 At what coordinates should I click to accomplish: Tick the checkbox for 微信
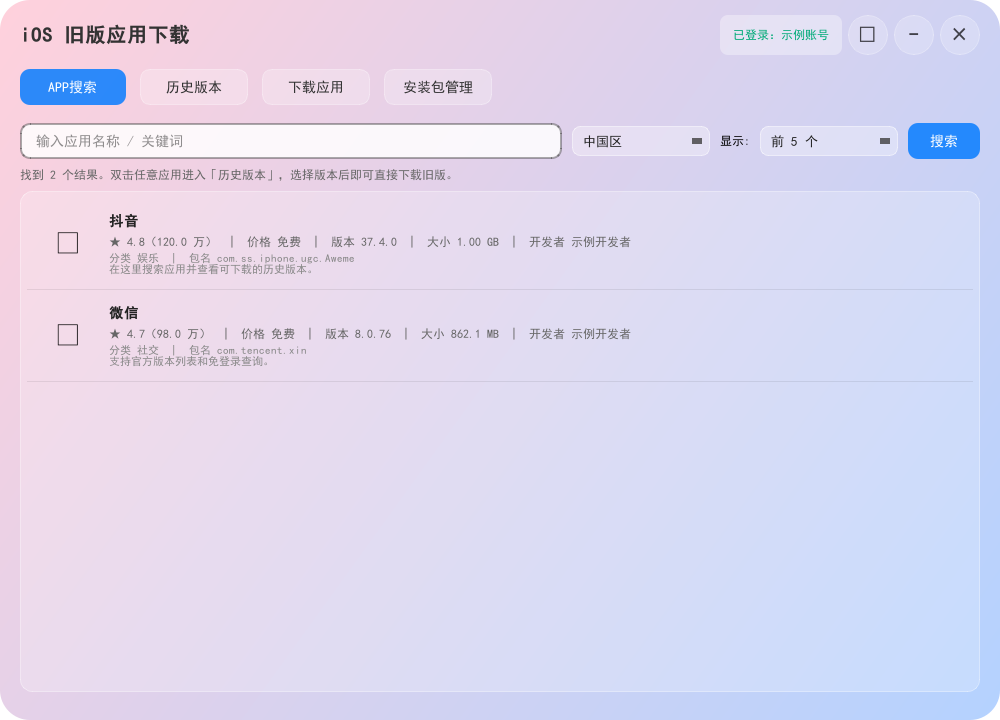68,335
